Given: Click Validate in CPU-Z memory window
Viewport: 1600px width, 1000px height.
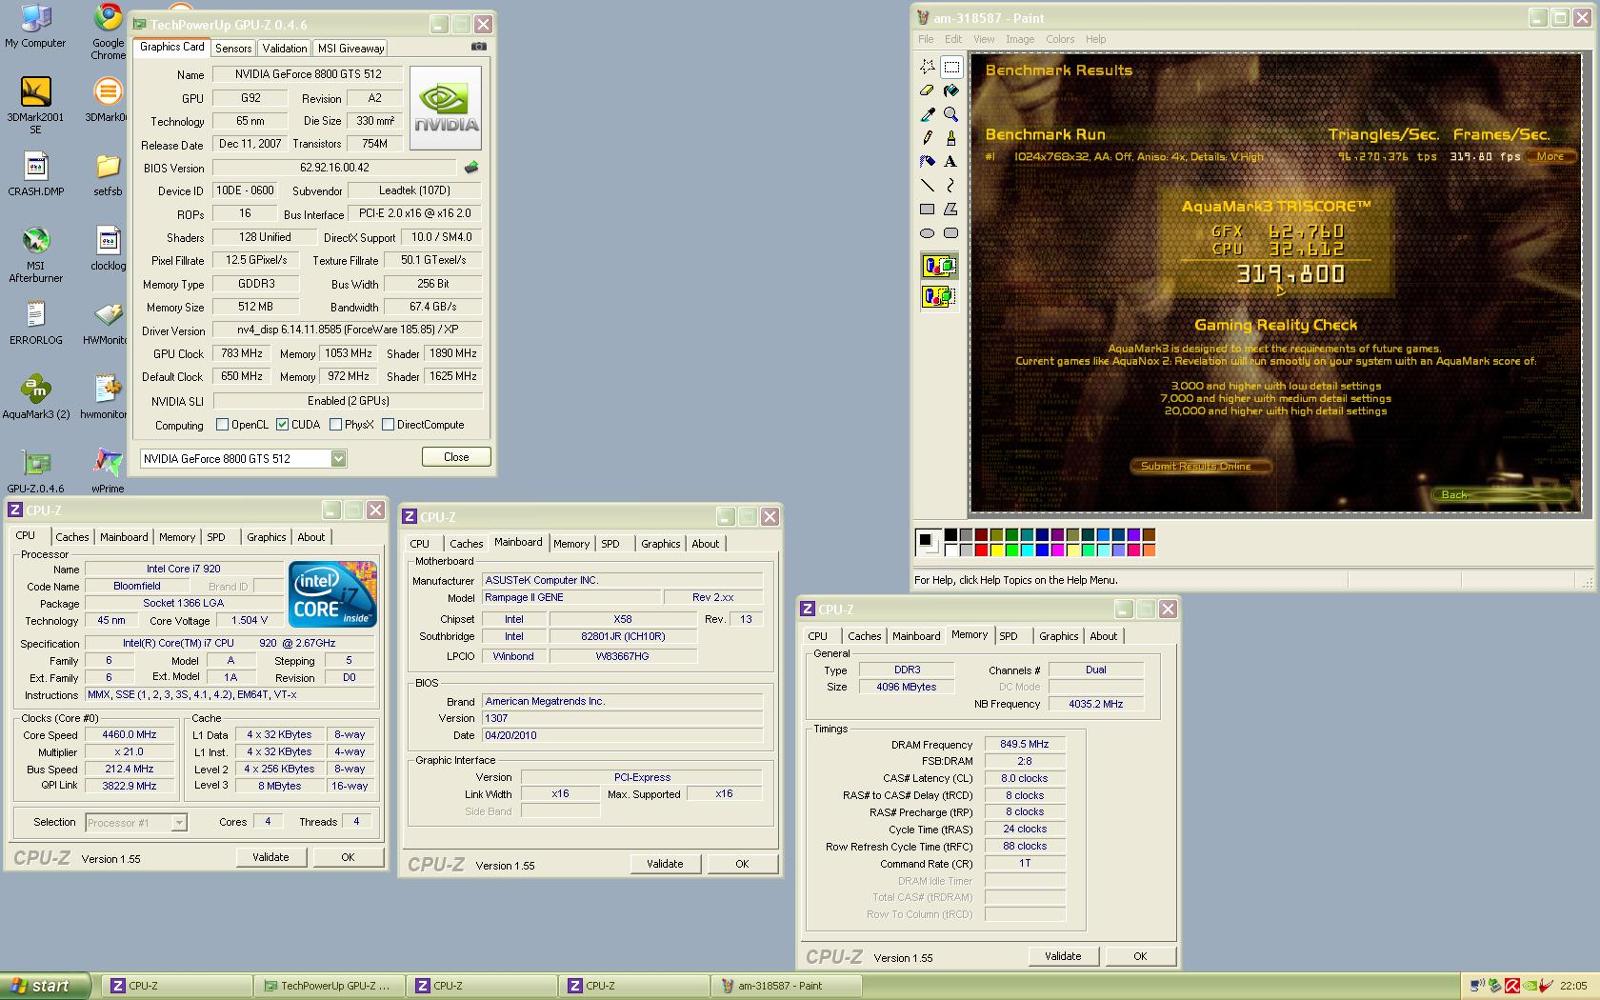Looking at the screenshot, I should pyautogui.click(x=1063, y=956).
